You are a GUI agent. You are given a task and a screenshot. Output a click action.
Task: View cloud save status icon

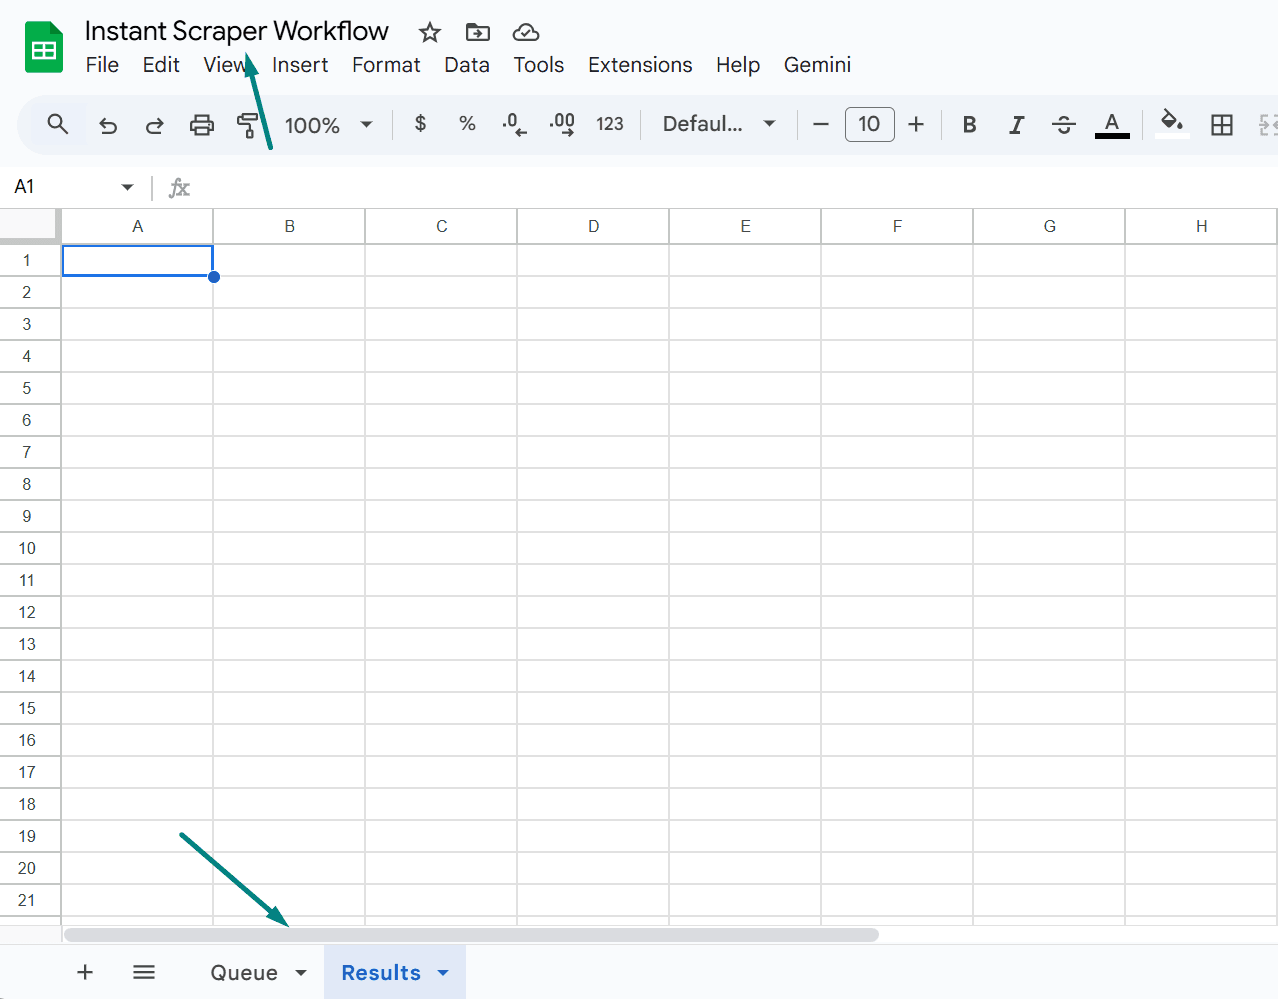tap(526, 33)
